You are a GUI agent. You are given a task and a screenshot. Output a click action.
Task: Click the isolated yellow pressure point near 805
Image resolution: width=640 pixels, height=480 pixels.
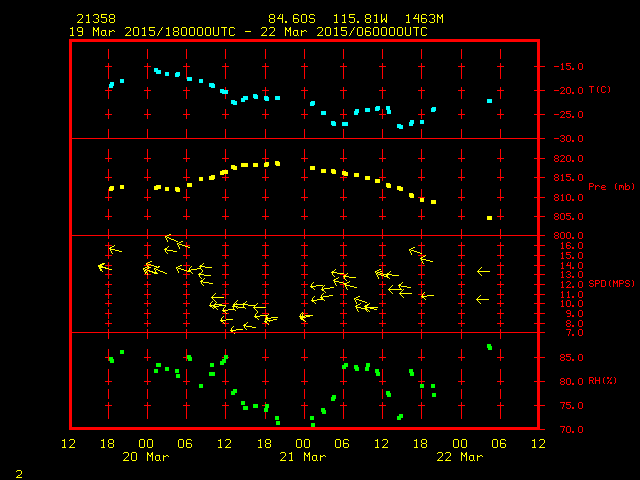point(489,218)
